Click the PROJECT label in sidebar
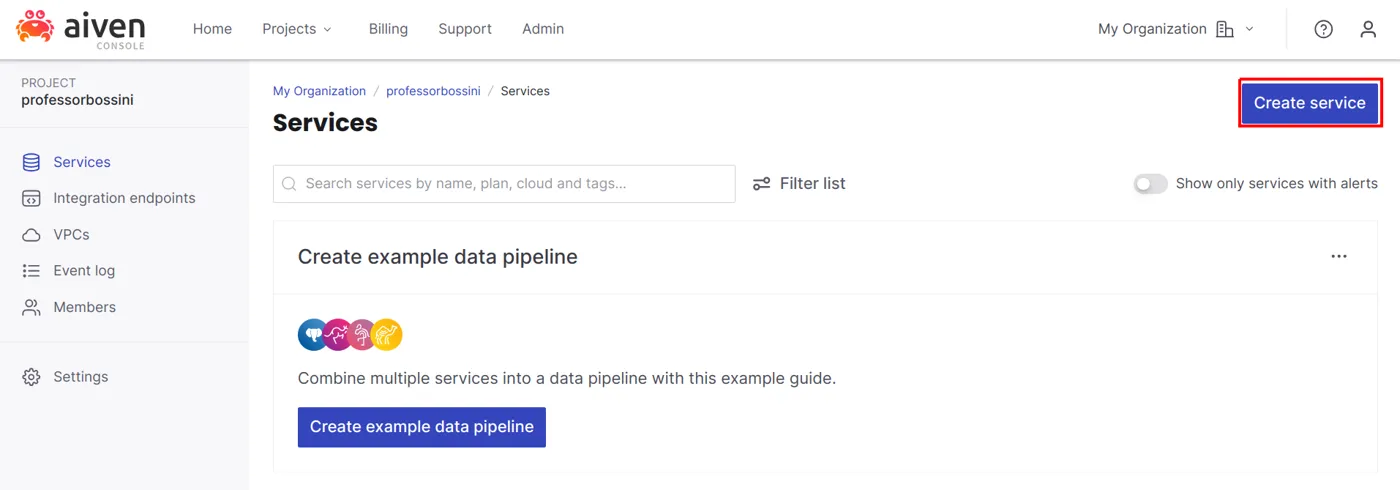This screenshot has height=490, width=1400. point(48,83)
